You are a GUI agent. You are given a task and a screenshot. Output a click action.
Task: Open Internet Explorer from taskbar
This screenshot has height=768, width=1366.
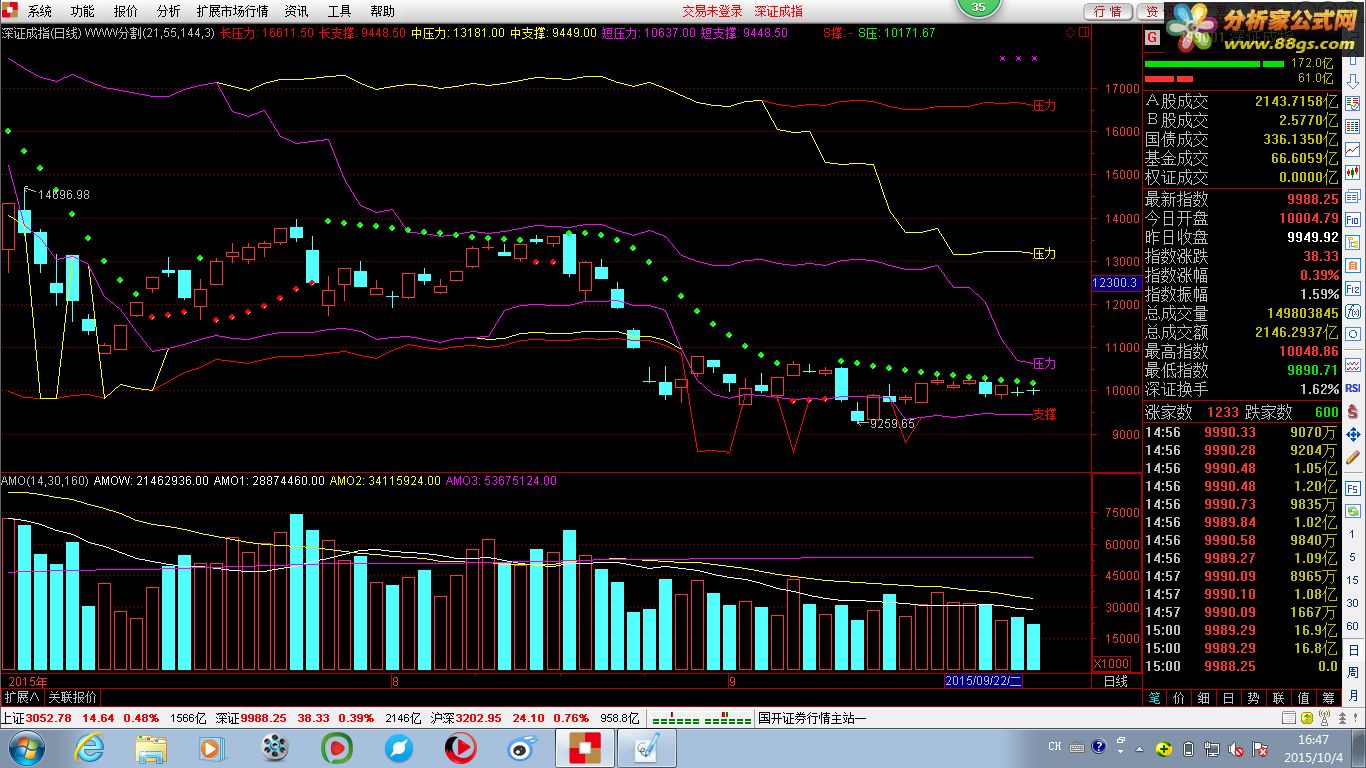pos(90,747)
